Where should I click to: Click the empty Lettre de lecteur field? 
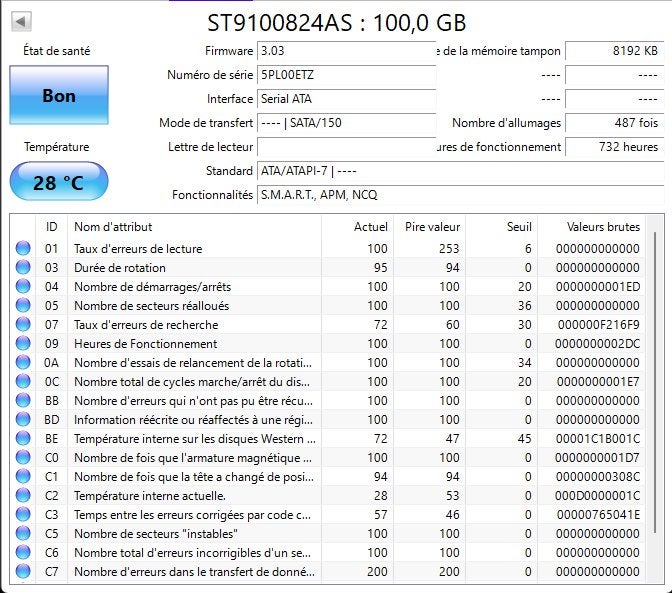(x=346, y=147)
